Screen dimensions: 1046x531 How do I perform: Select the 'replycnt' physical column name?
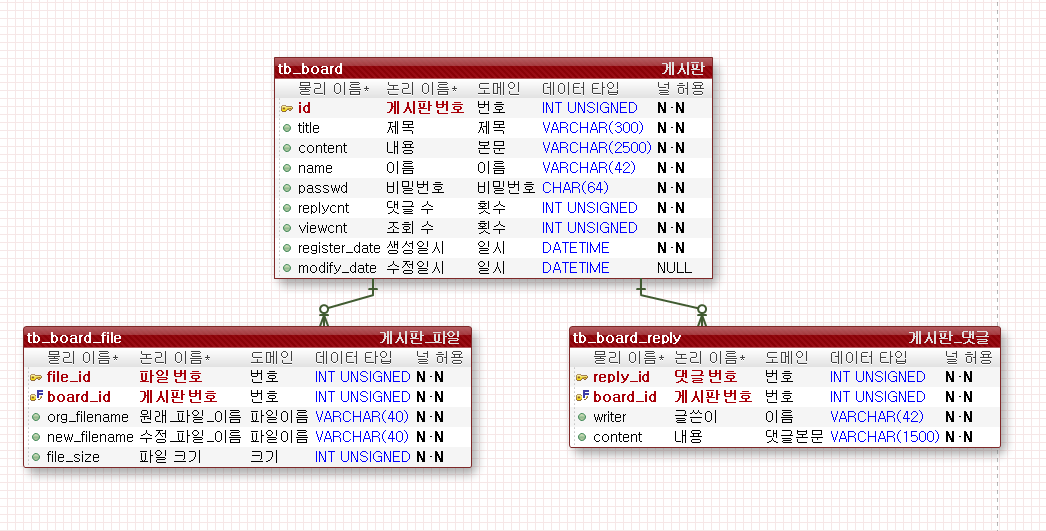point(324,208)
